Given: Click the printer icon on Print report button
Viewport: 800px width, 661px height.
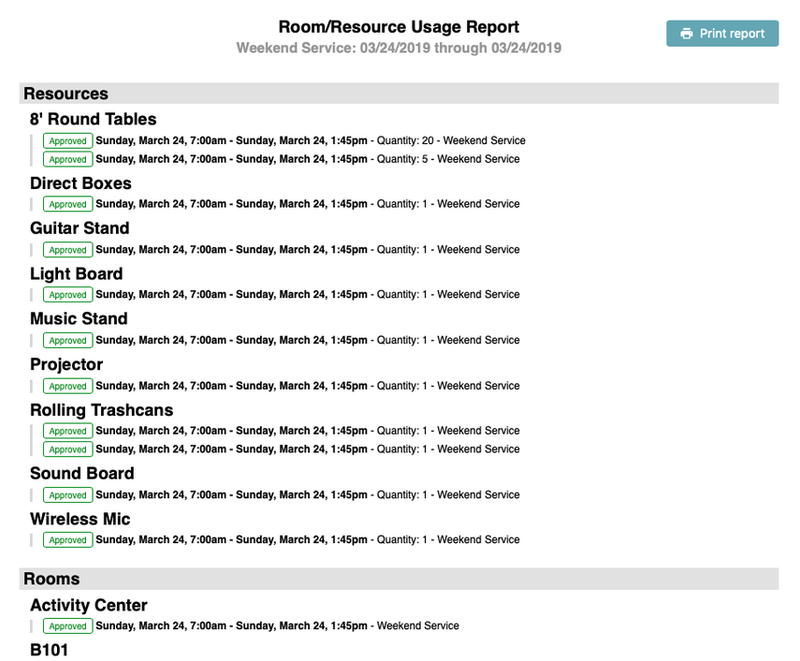Looking at the screenshot, I should coord(686,33).
